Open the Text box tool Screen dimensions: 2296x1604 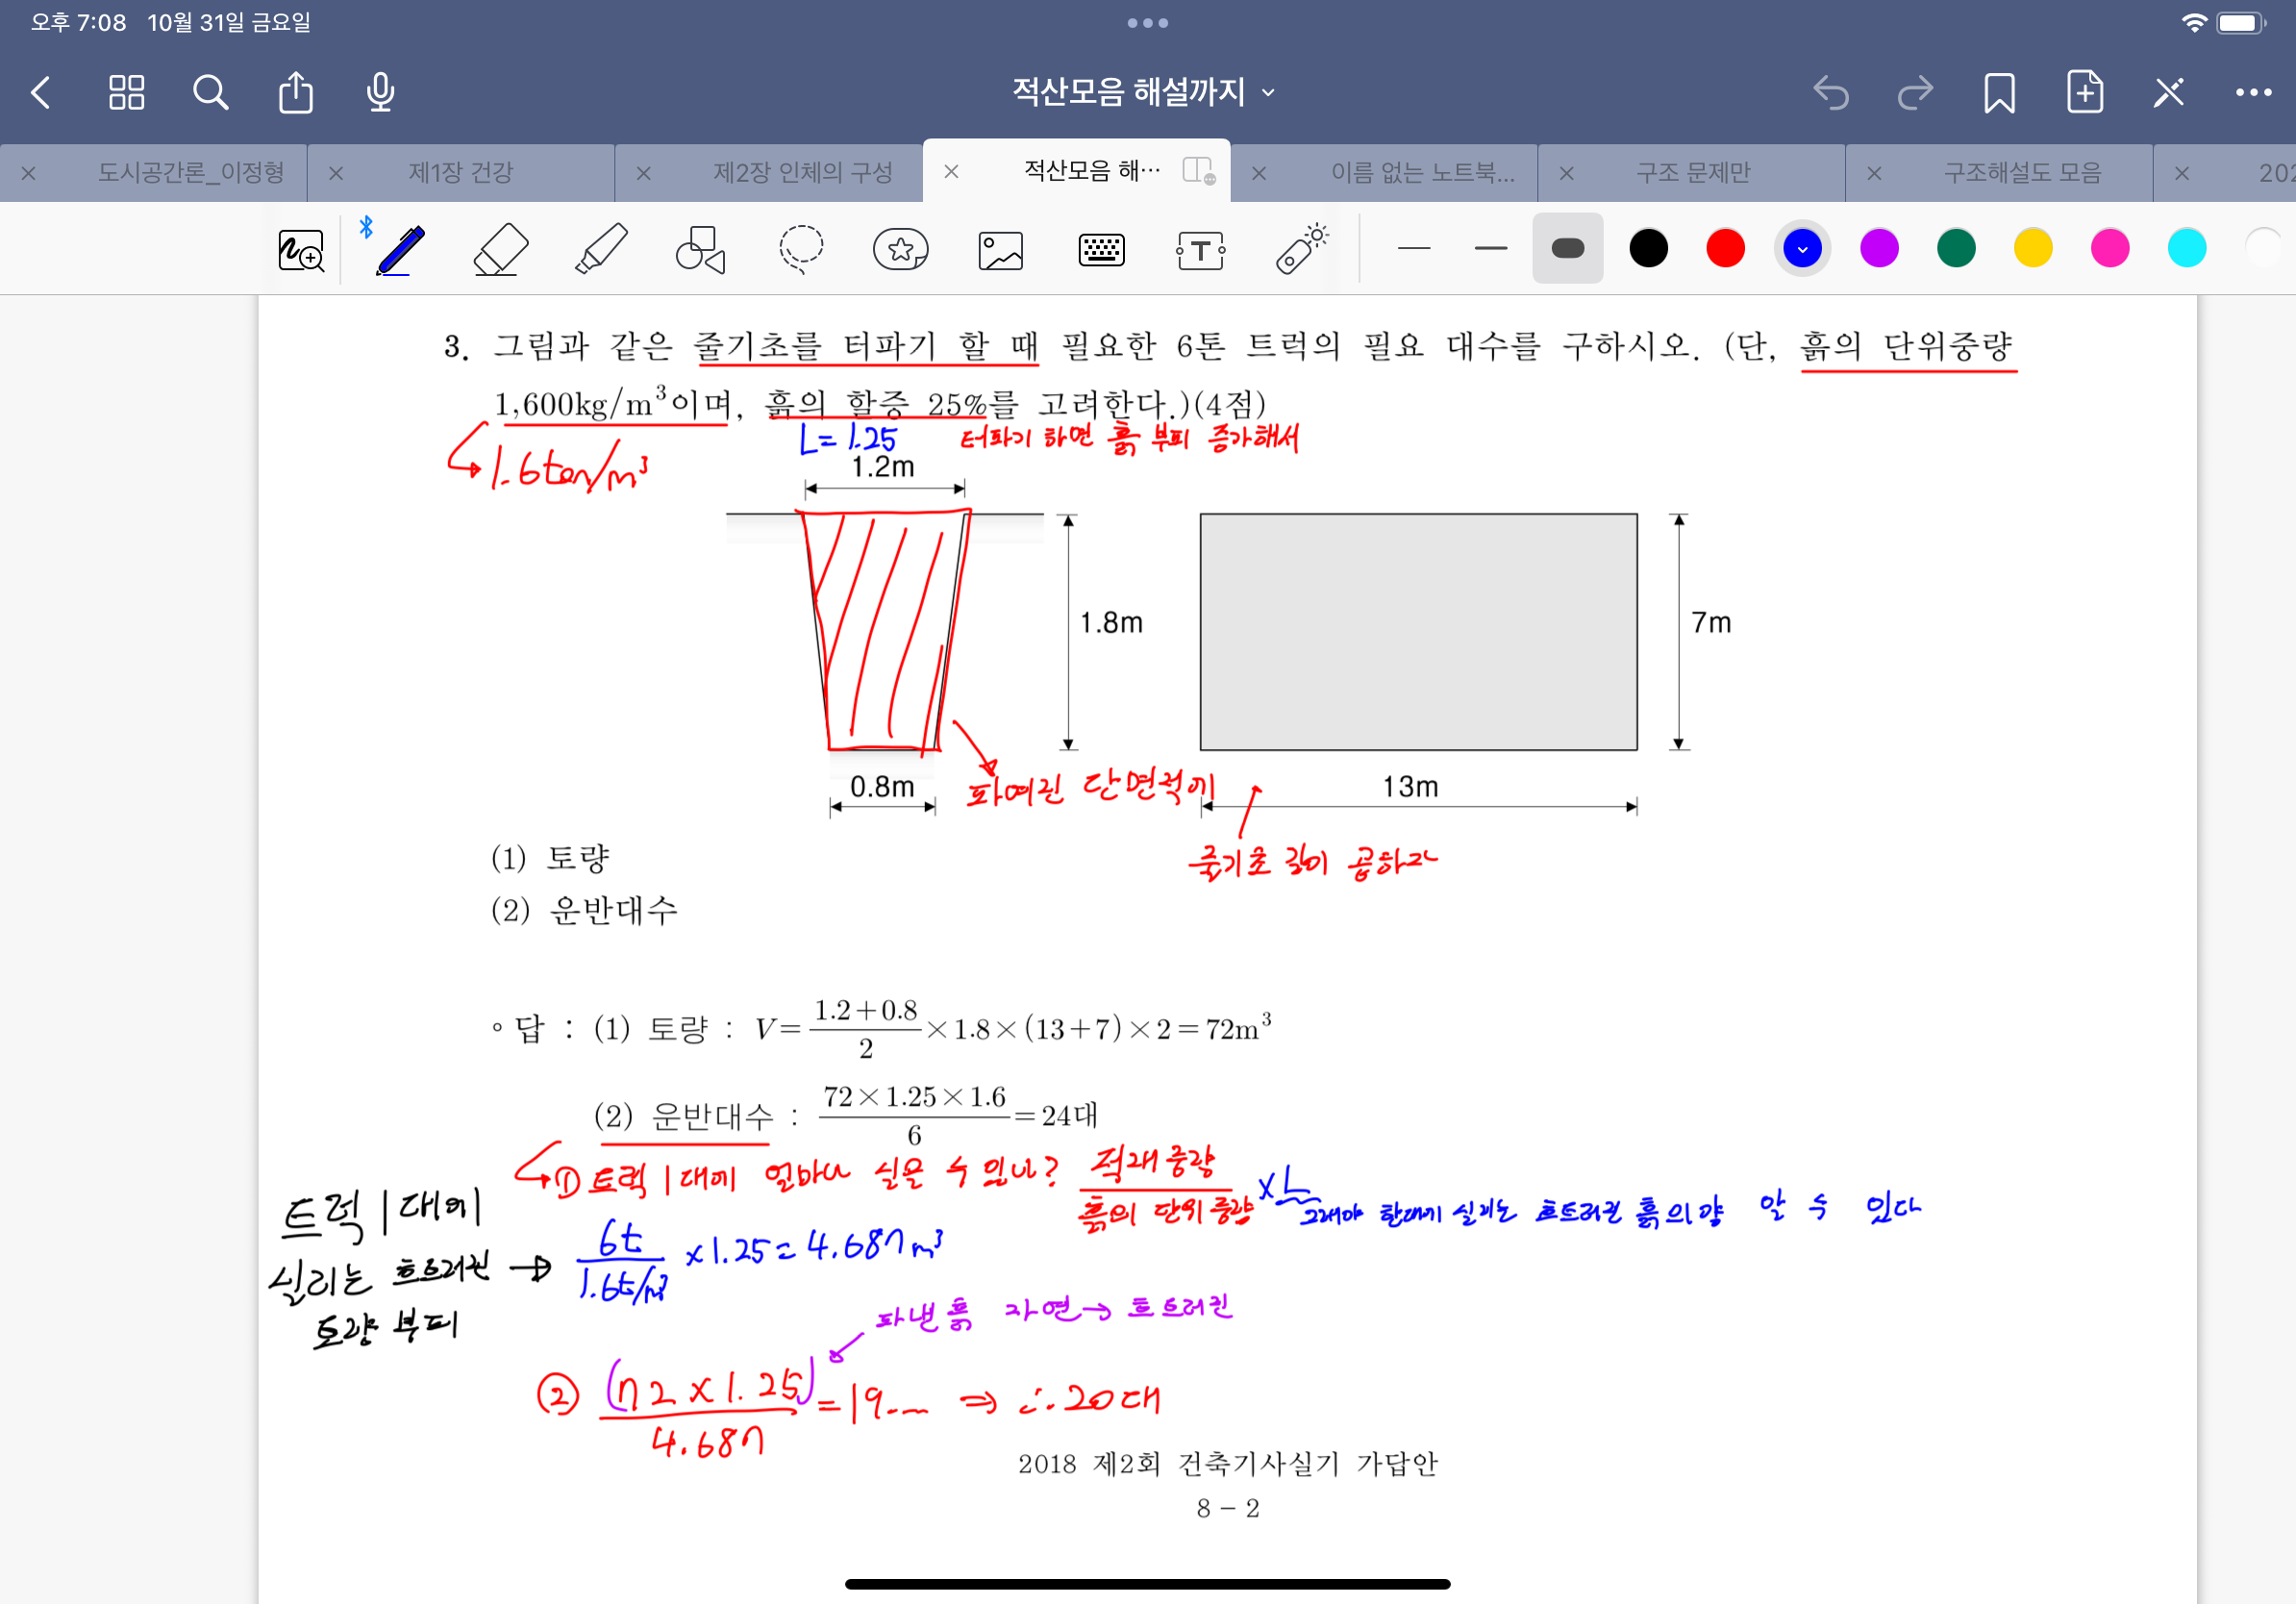pos(1200,249)
